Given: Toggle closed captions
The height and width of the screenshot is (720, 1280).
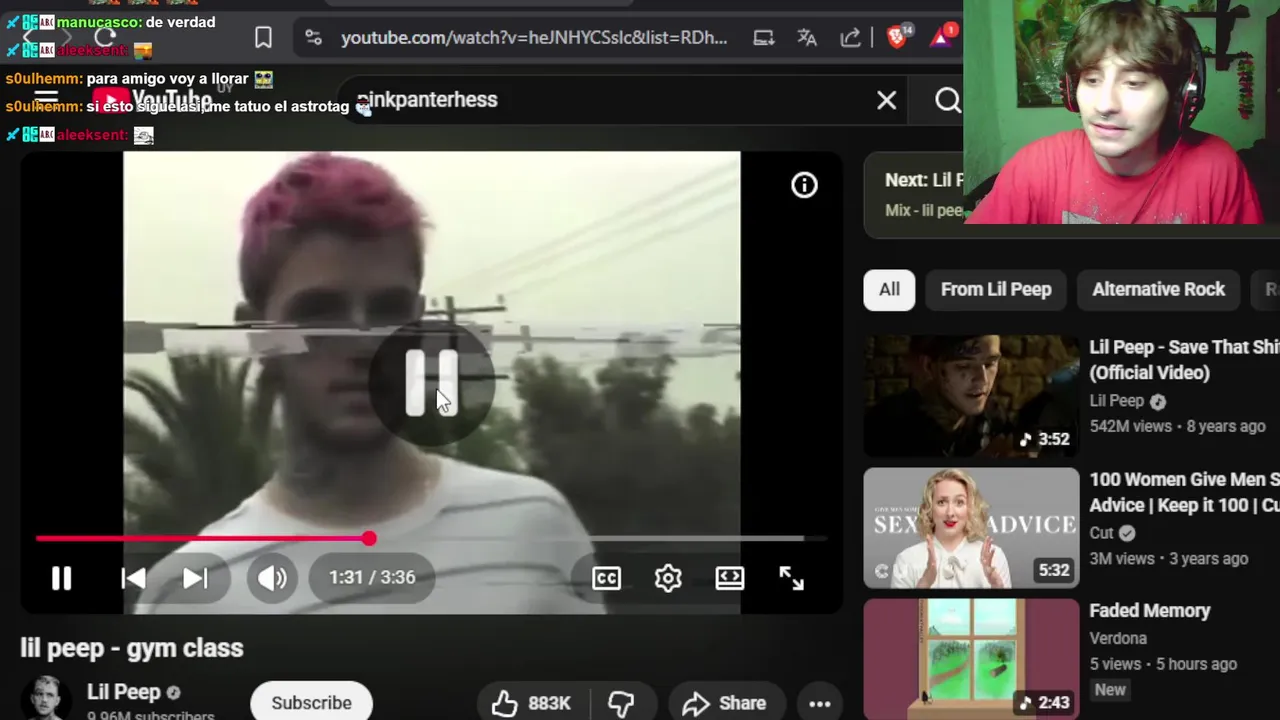Looking at the screenshot, I should click(x=606, y=578).
